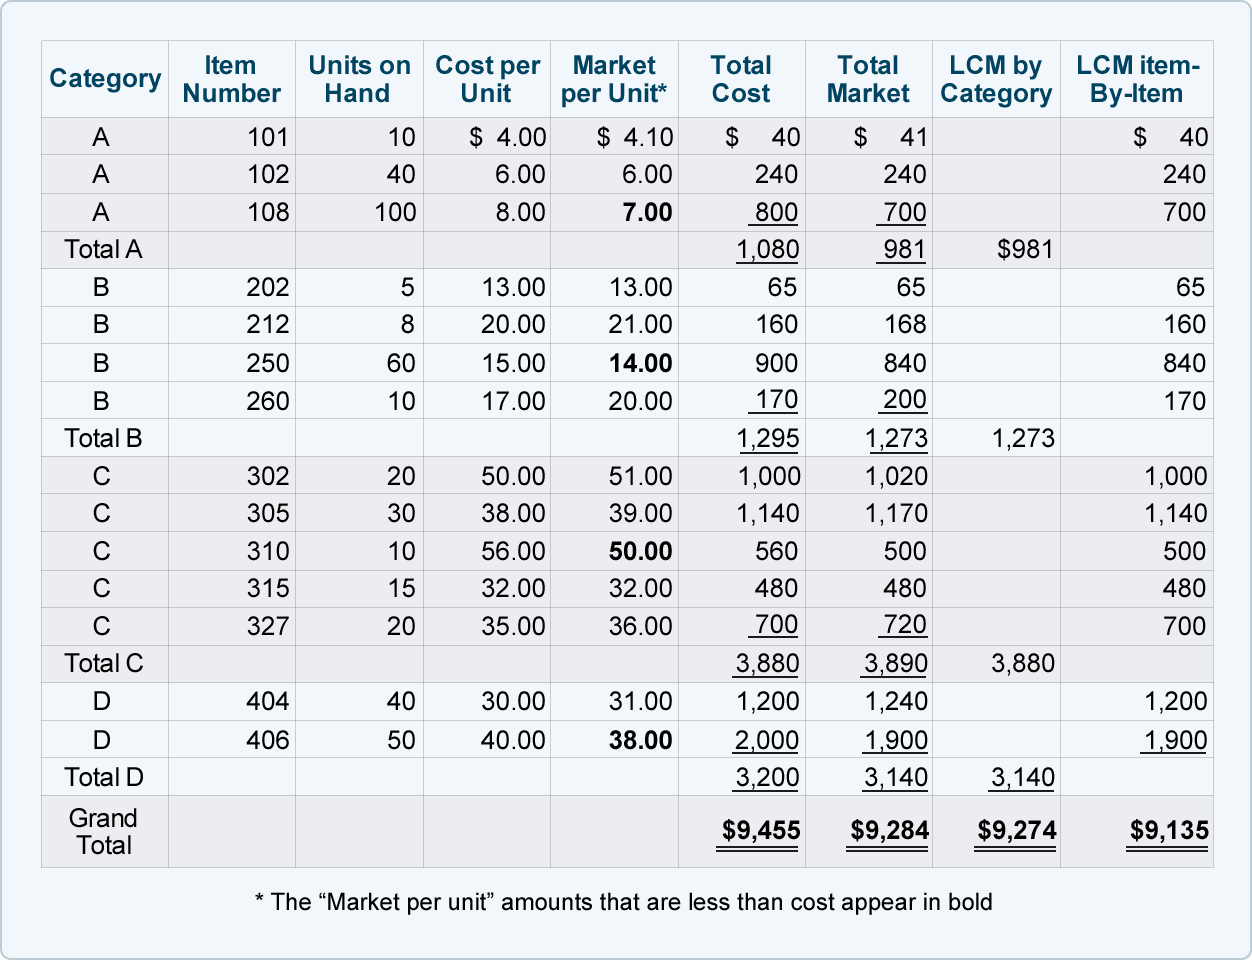The image size is (1252, 960).
Task: Click the $981 LCM by Category cell
Action: 1025,249
